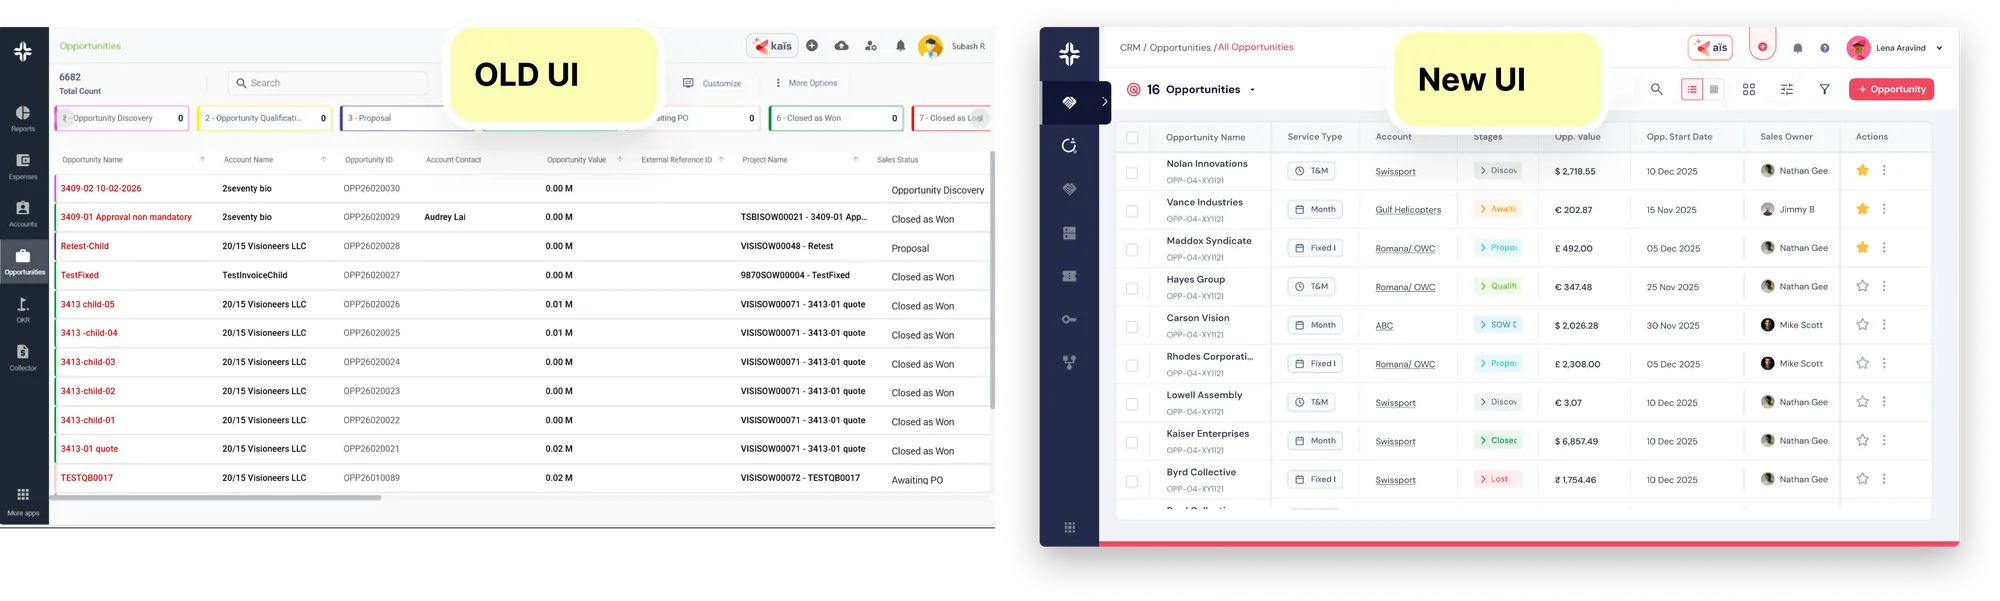Open the Lena Aravind profile dropdown
Screen dimensions: 2000x601
click(1939, 48)
